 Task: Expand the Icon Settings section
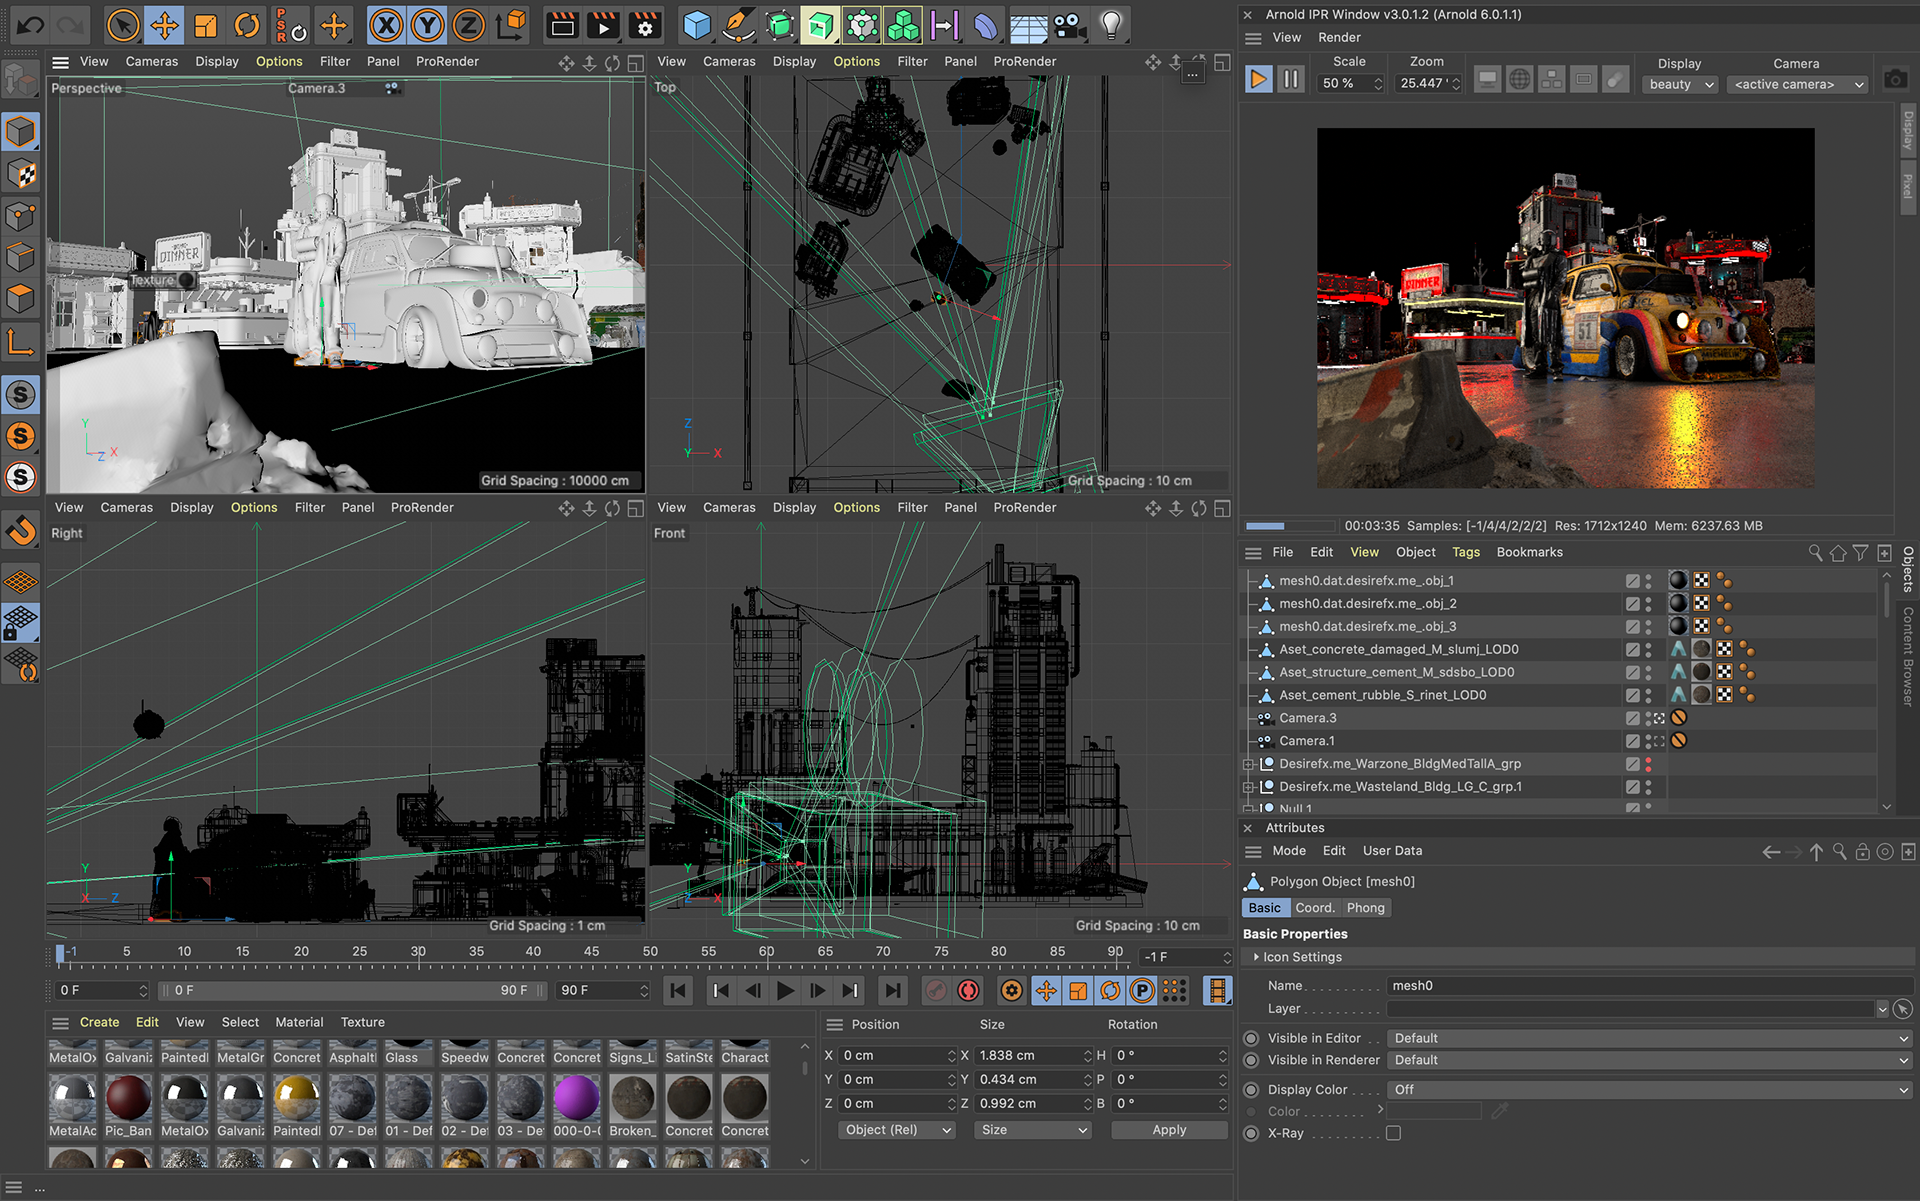pos(1256,957)
